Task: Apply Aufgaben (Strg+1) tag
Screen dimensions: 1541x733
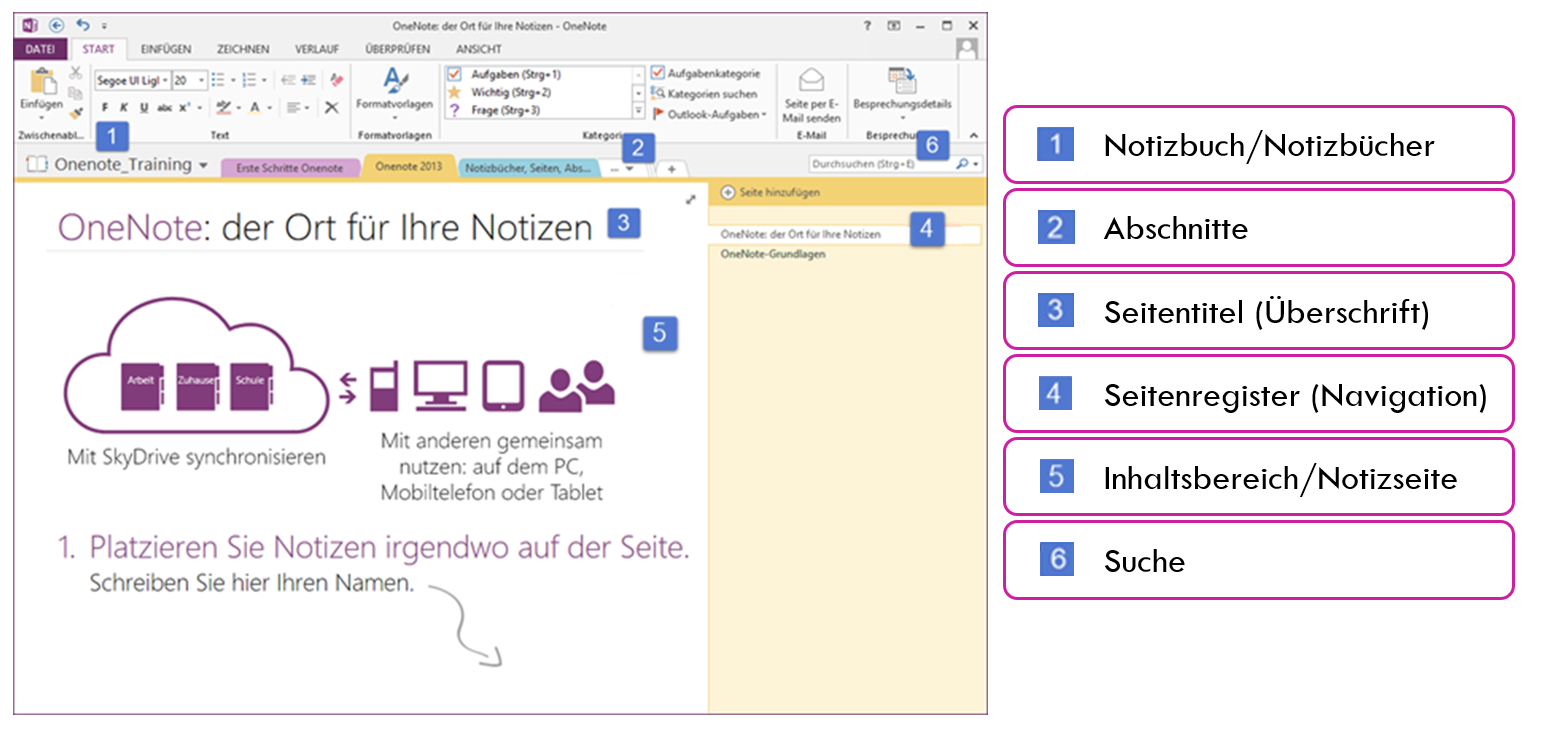Action: 538,74
